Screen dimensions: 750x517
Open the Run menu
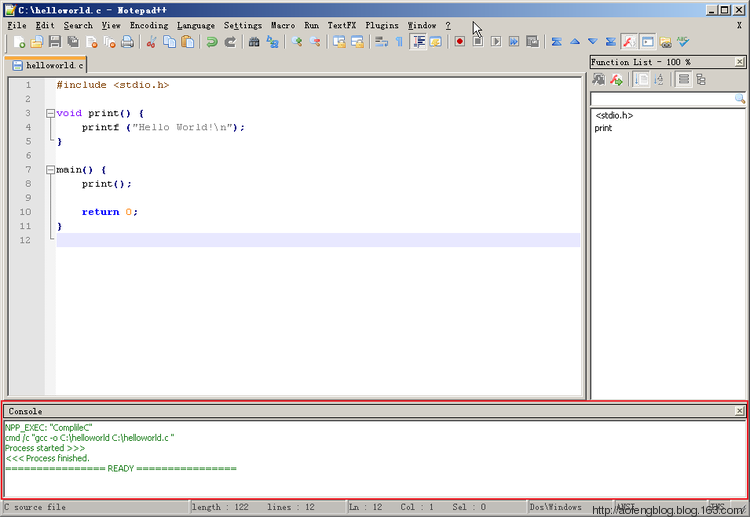pos(311,25)
